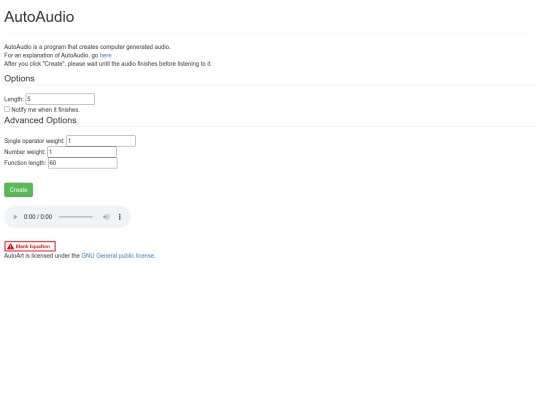Click the audio progress slider
This screenshot has height=405, width=540.
click(x=76, y=217)
